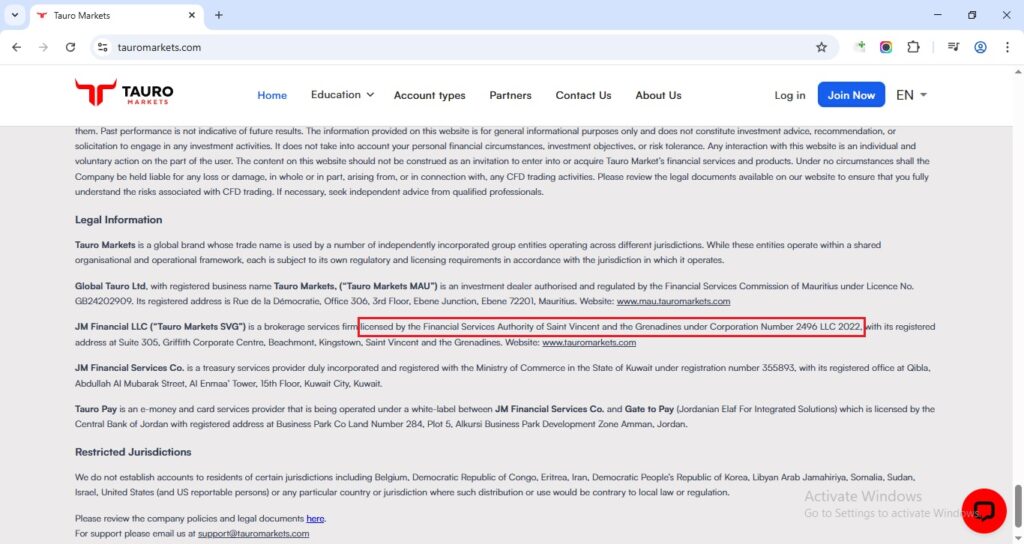Open legal documents 'here' link
Screen dimensions: 1024x544
tap(315, 519)
